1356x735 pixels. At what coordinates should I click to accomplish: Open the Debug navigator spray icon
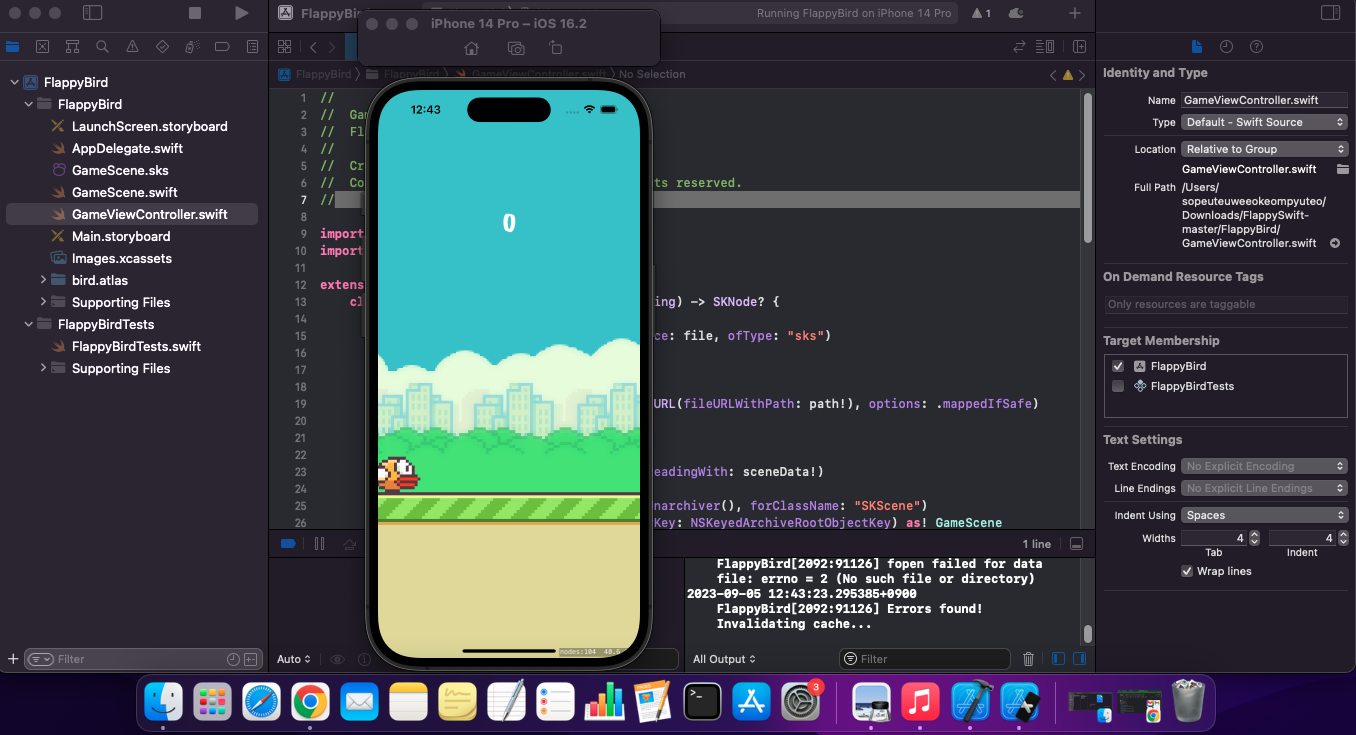pos(192,46)
